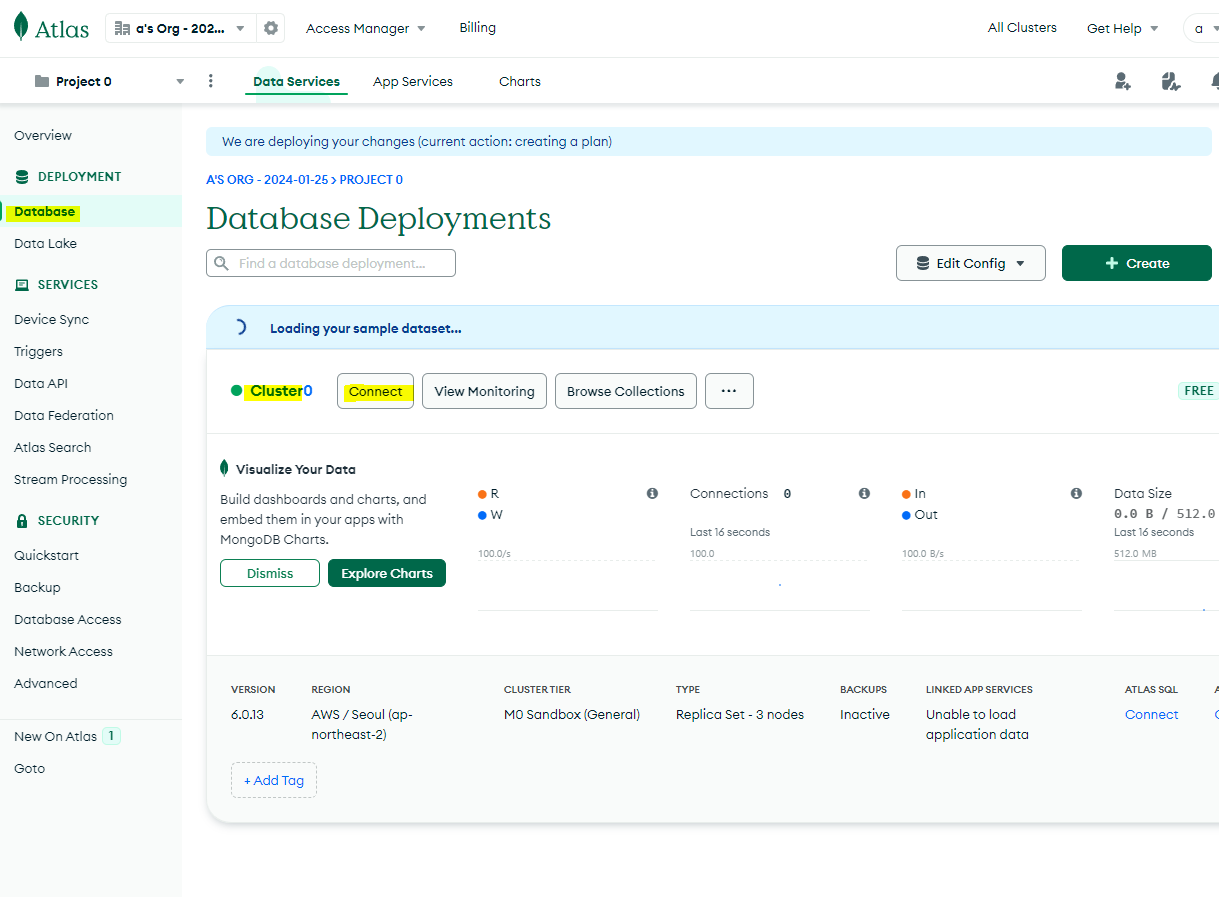Open the Get Help dropdown
This screenshot has height=897, width=1219.
(x=1123, y=28)
